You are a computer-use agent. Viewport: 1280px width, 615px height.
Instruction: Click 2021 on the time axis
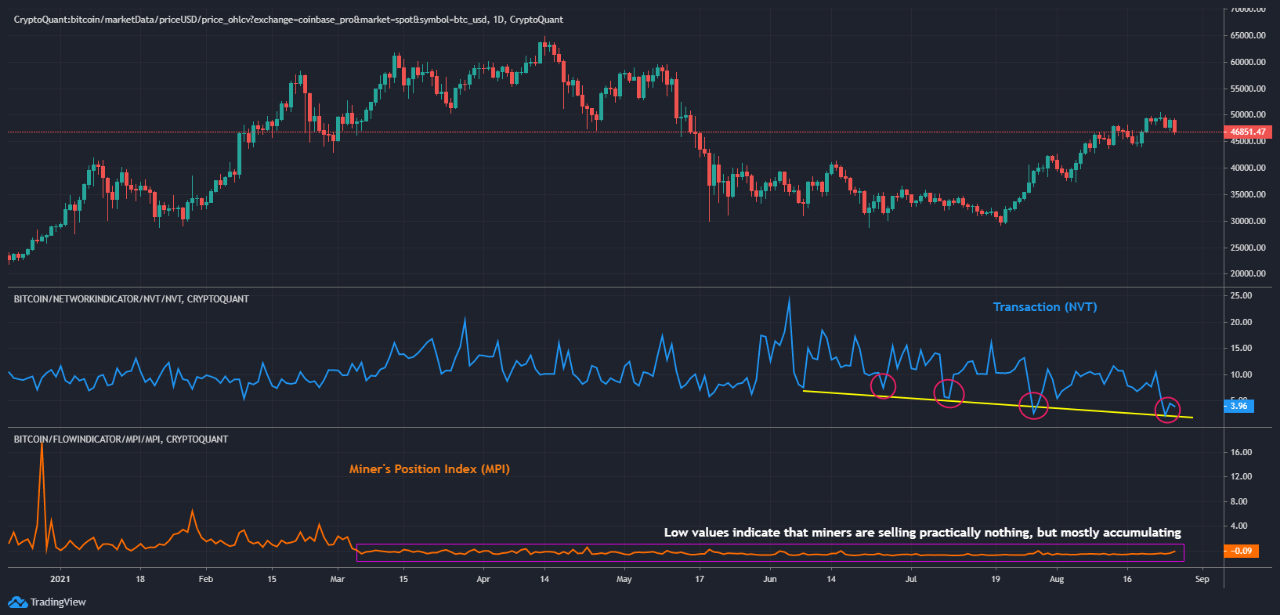click(59, 578)
